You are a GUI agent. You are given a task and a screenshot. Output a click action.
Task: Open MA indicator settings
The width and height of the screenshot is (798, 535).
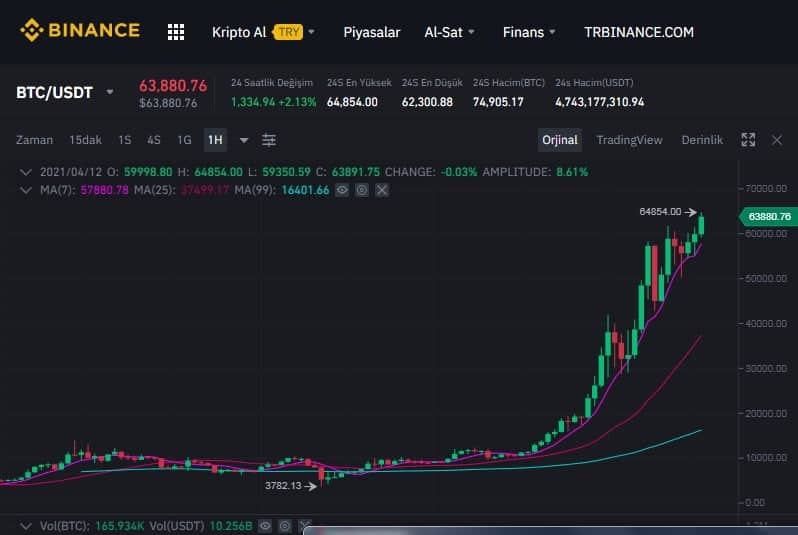[362, 190]
